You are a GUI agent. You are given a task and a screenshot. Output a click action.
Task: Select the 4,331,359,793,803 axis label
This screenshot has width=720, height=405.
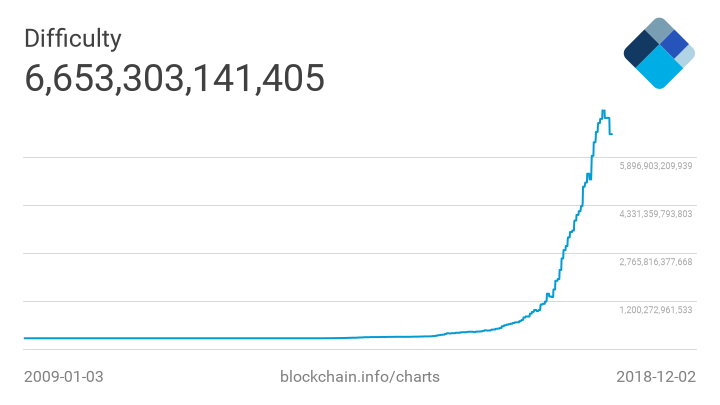pyautogui.click(x=656, y=214)
